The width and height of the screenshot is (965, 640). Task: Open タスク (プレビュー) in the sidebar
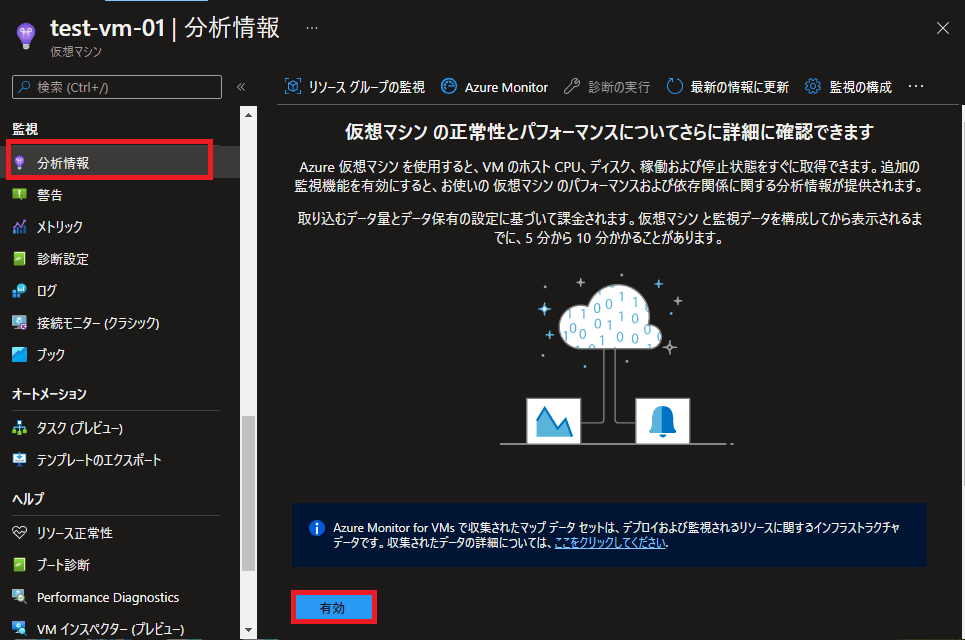click(x=79, y=428)
